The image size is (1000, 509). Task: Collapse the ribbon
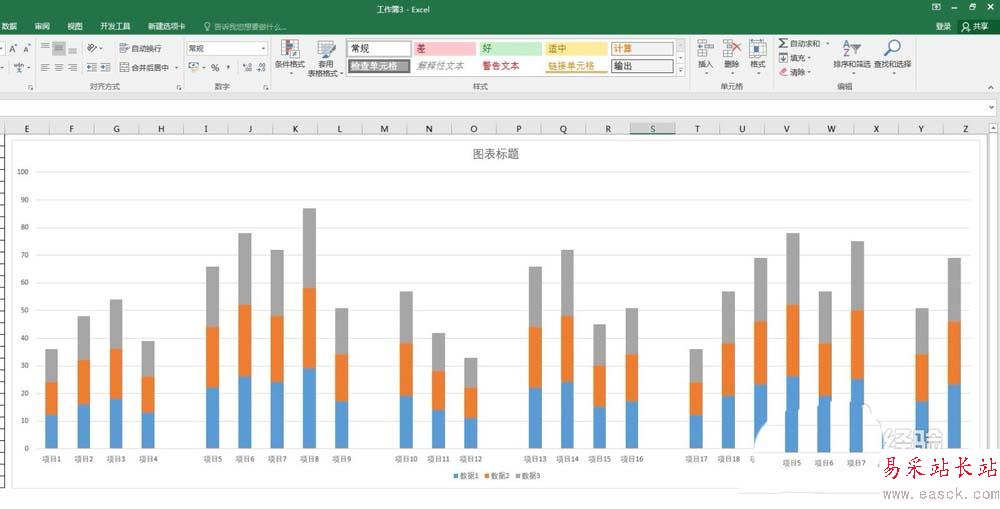[991, 87]
